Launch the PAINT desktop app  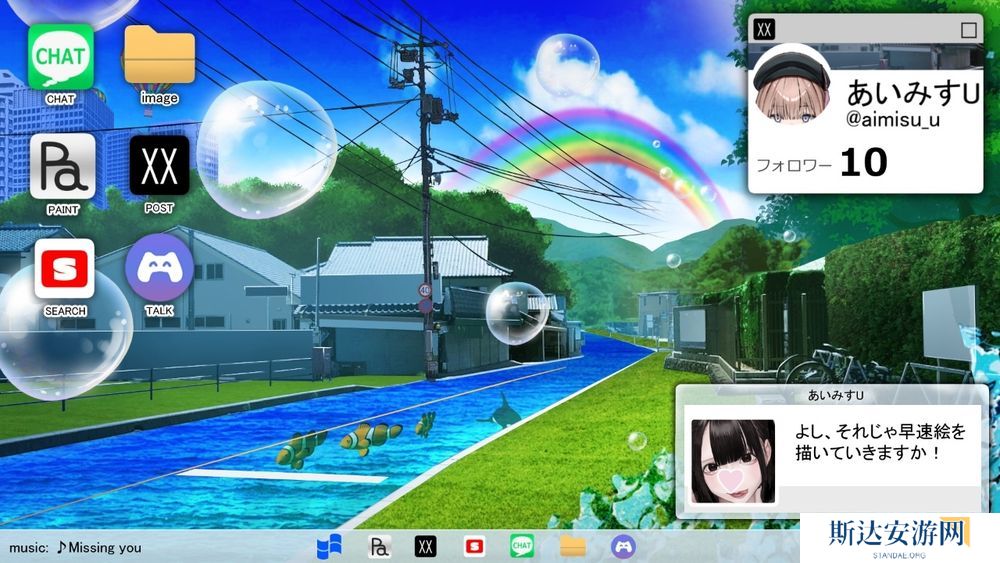63,166
